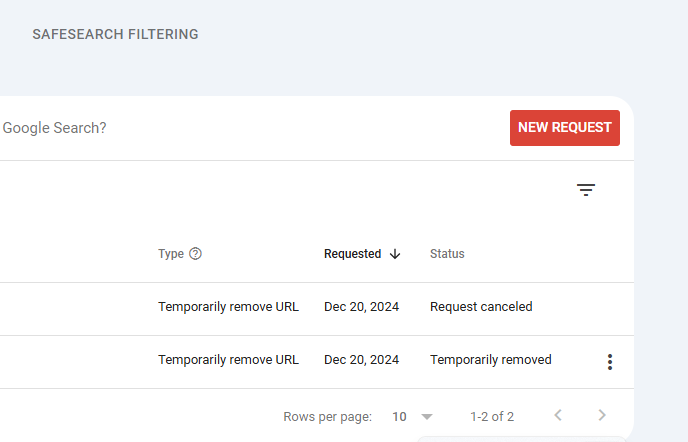Click the 1-2 of 2 pagination text
Image resolution: width=688 pixels, height=442 pixels.
tap(492, 416)
